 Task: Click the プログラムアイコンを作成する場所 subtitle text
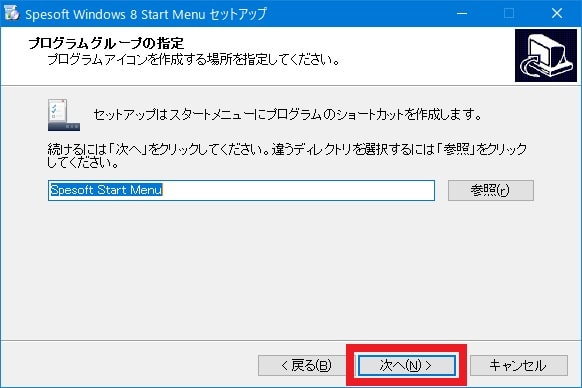pyautogui.click(x=193, y=59)
